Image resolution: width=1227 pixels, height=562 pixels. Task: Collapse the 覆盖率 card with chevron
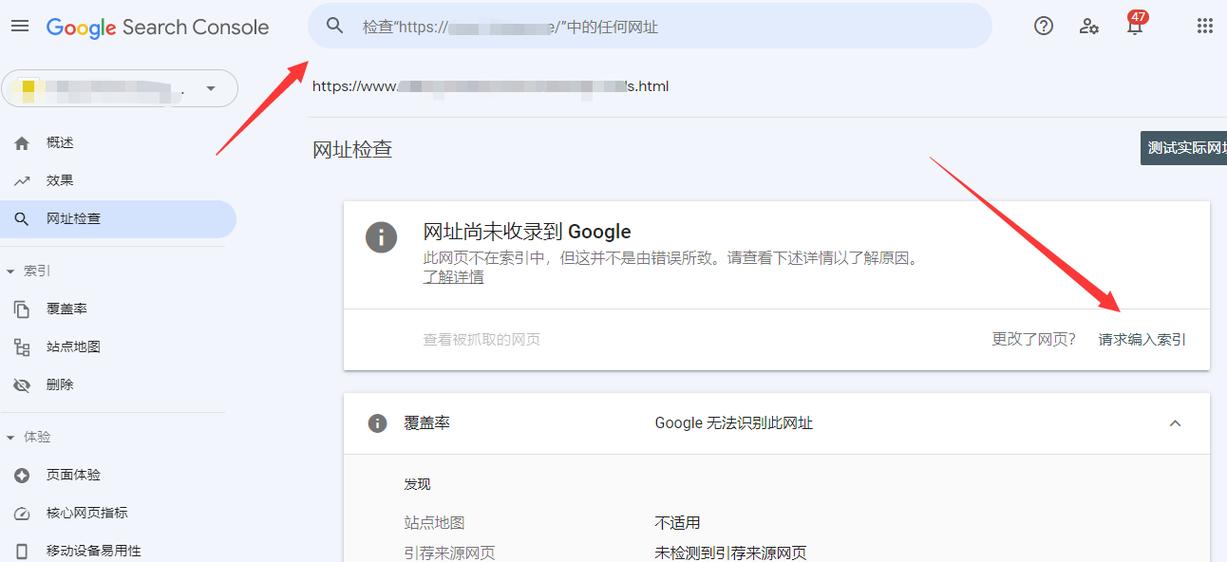(1175, 423)
